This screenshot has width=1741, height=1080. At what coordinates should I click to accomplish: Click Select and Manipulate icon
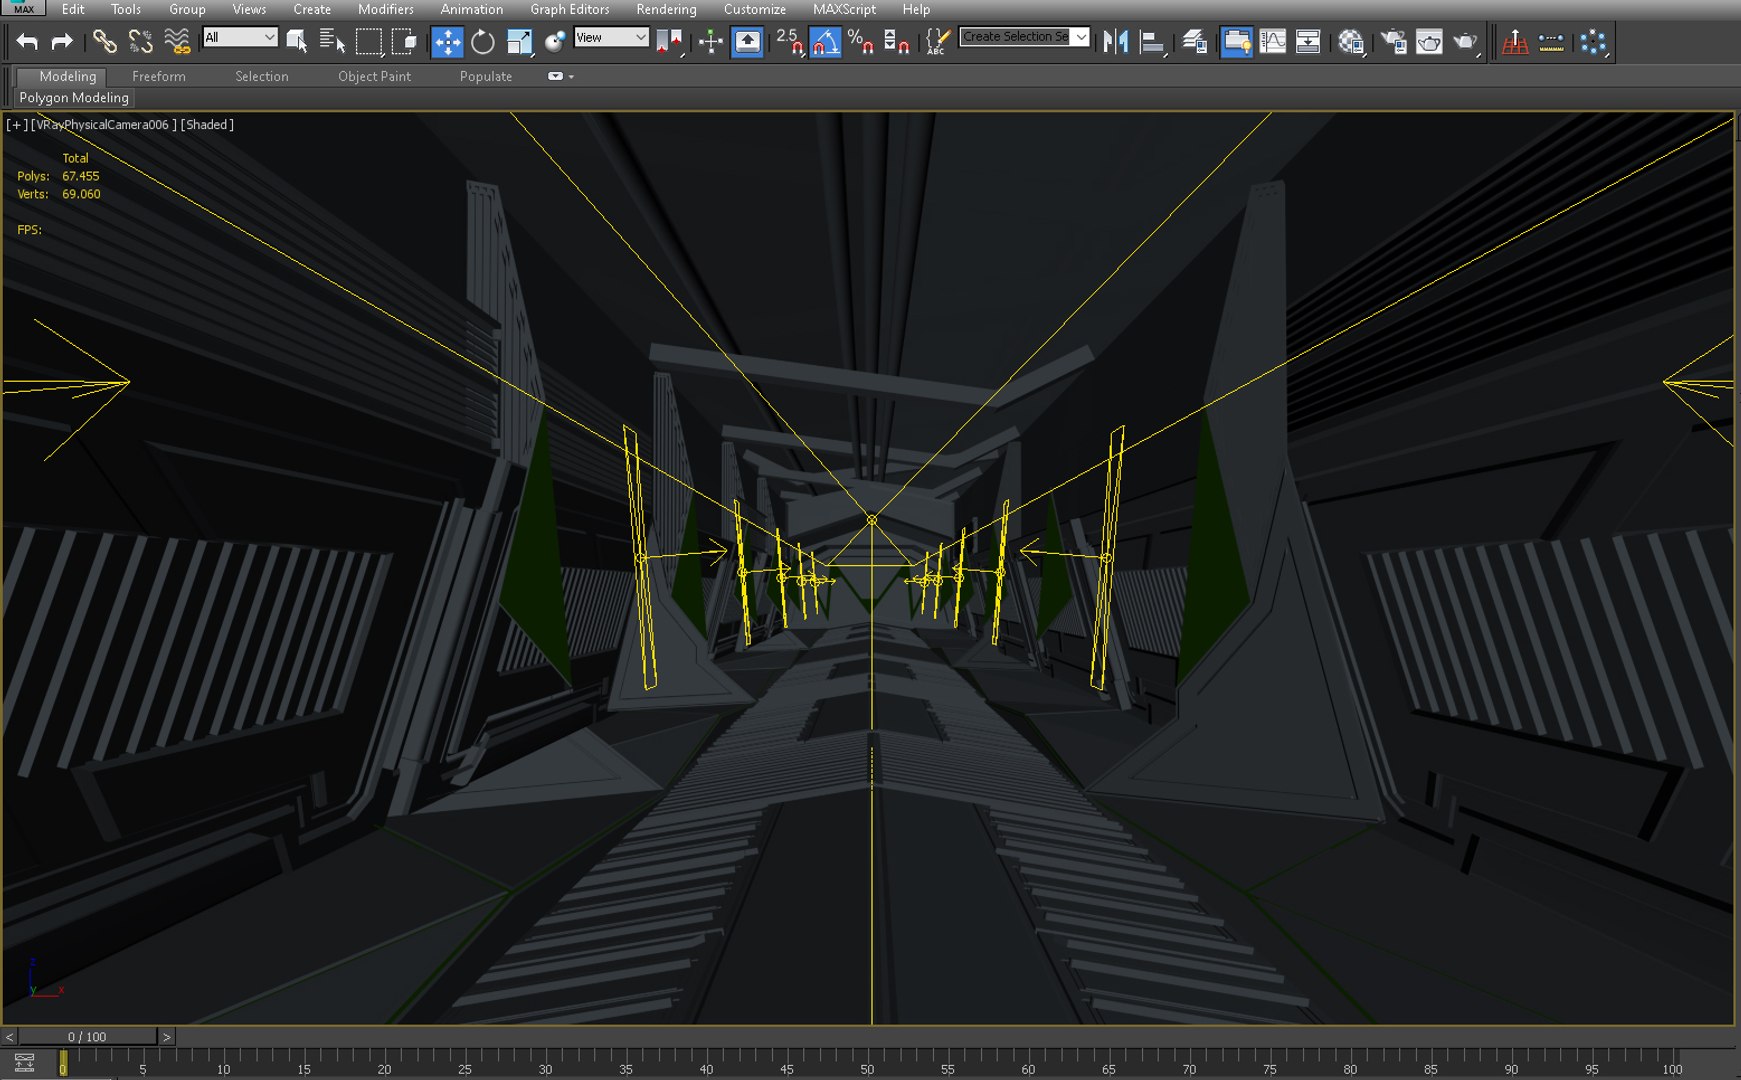(710, 42)
